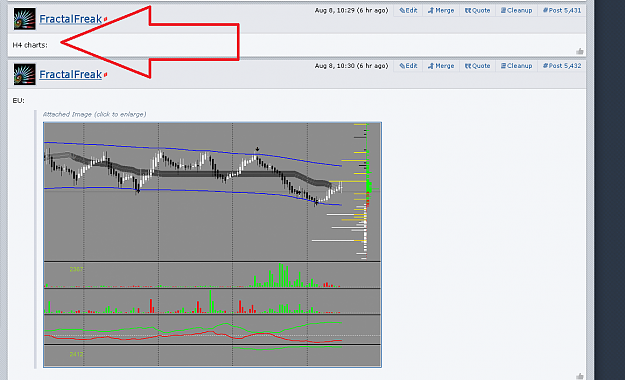Click FractalFreak avatar on post 5,432

(x=24, y=74)
